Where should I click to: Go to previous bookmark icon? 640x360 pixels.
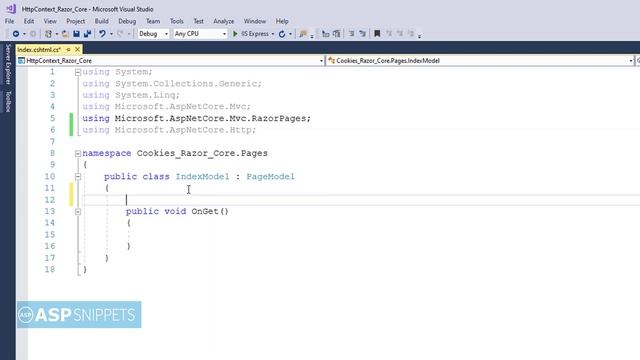point(389,34)
